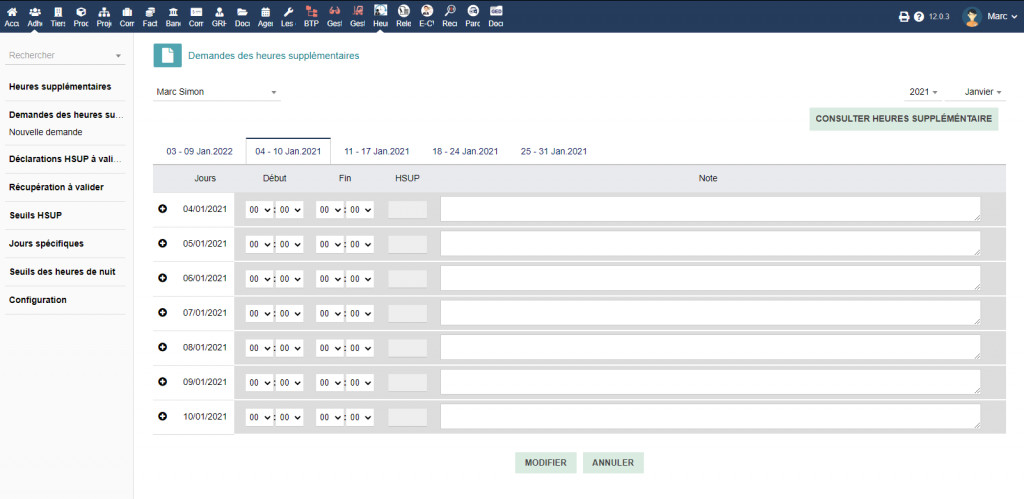Open Configuration sidebar item
Viewport: 1024px width, 499px height.
pyautogui.click(x=38, y=300)
